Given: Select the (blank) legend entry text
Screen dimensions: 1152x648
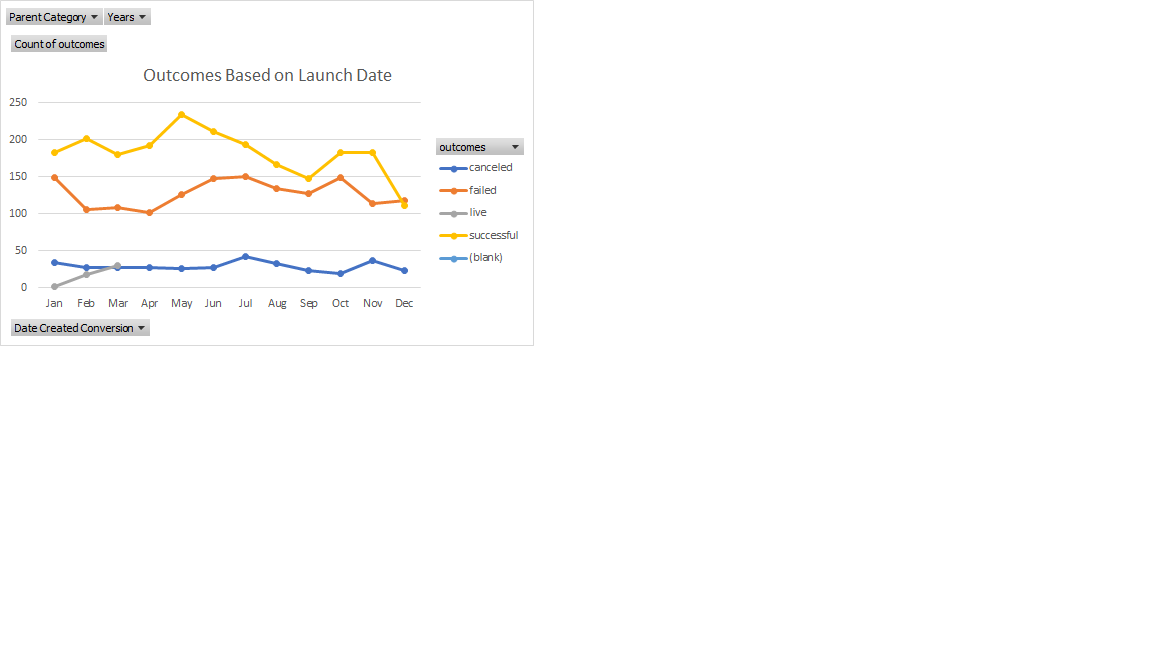Looking at the screenshot, I should pyautogui.click(x=486, y=257).
